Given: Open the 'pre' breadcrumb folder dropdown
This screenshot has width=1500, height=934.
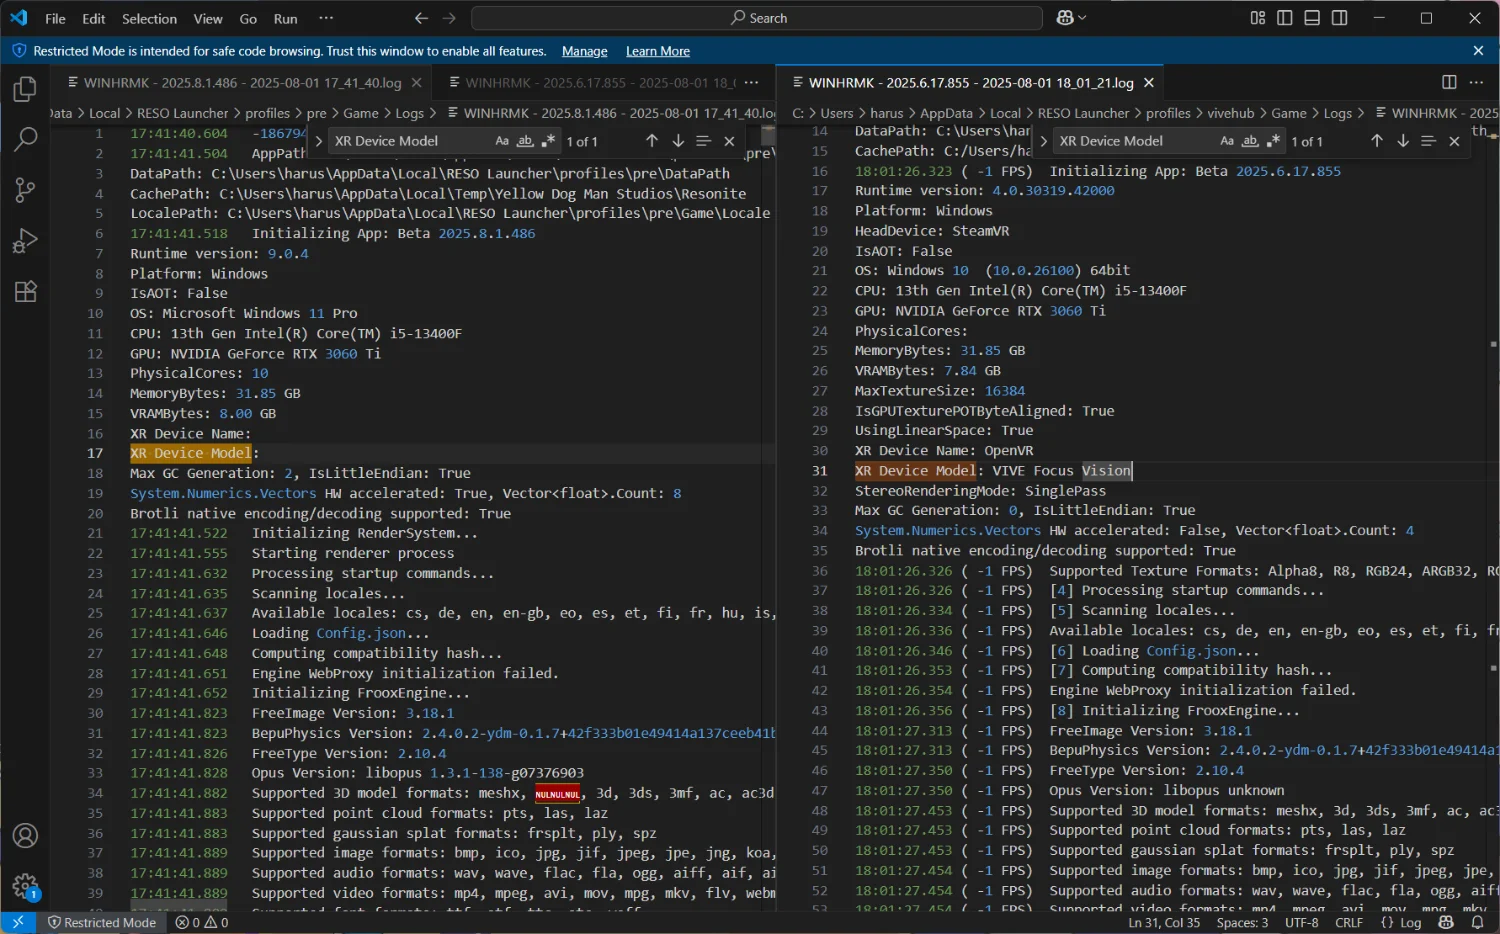Looking at the screenshot, I should 317,113.
